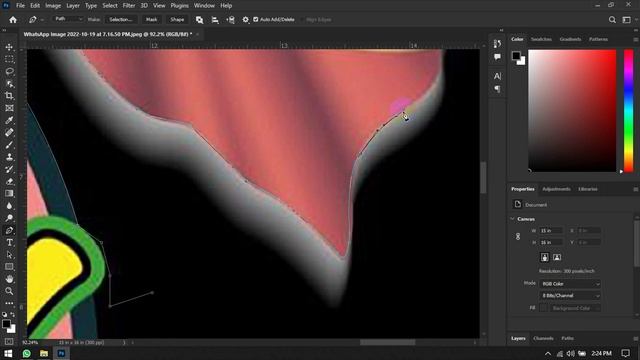Select the Eyedropper tool
The width and height of the screenshot is (640, 360).
coord(9,120)
